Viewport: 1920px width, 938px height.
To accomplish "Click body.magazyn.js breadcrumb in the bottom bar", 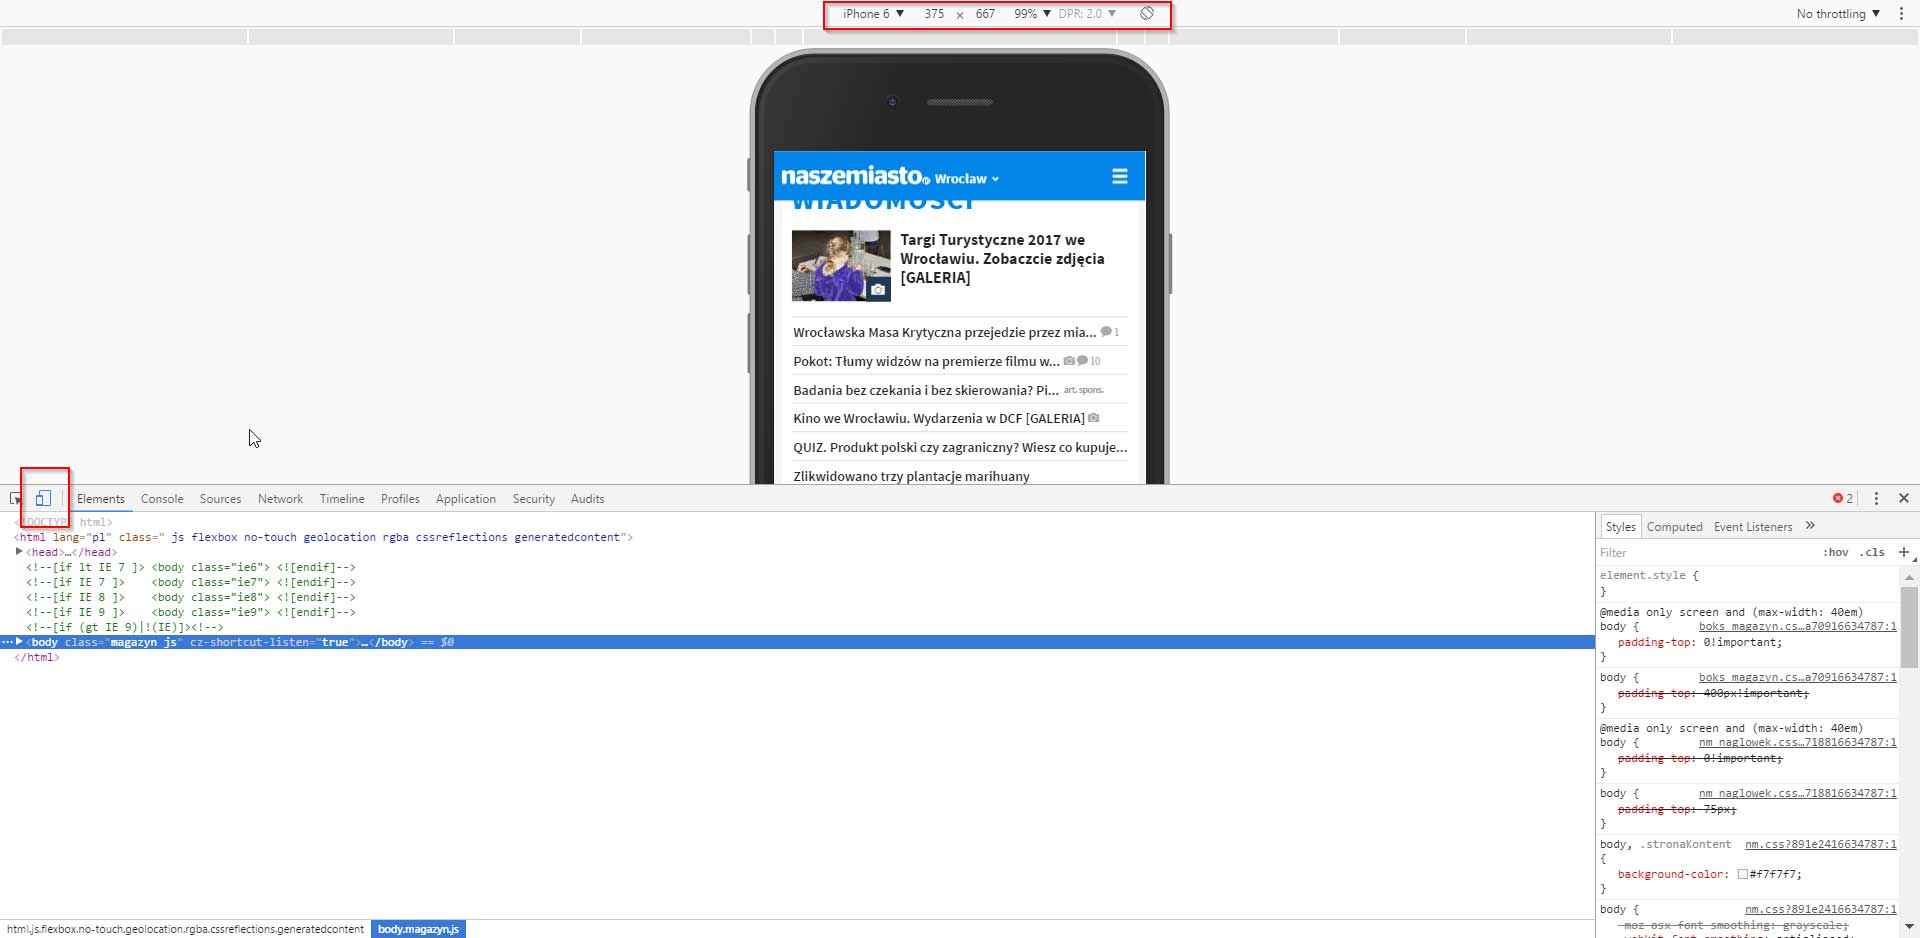I will (418, 929).
